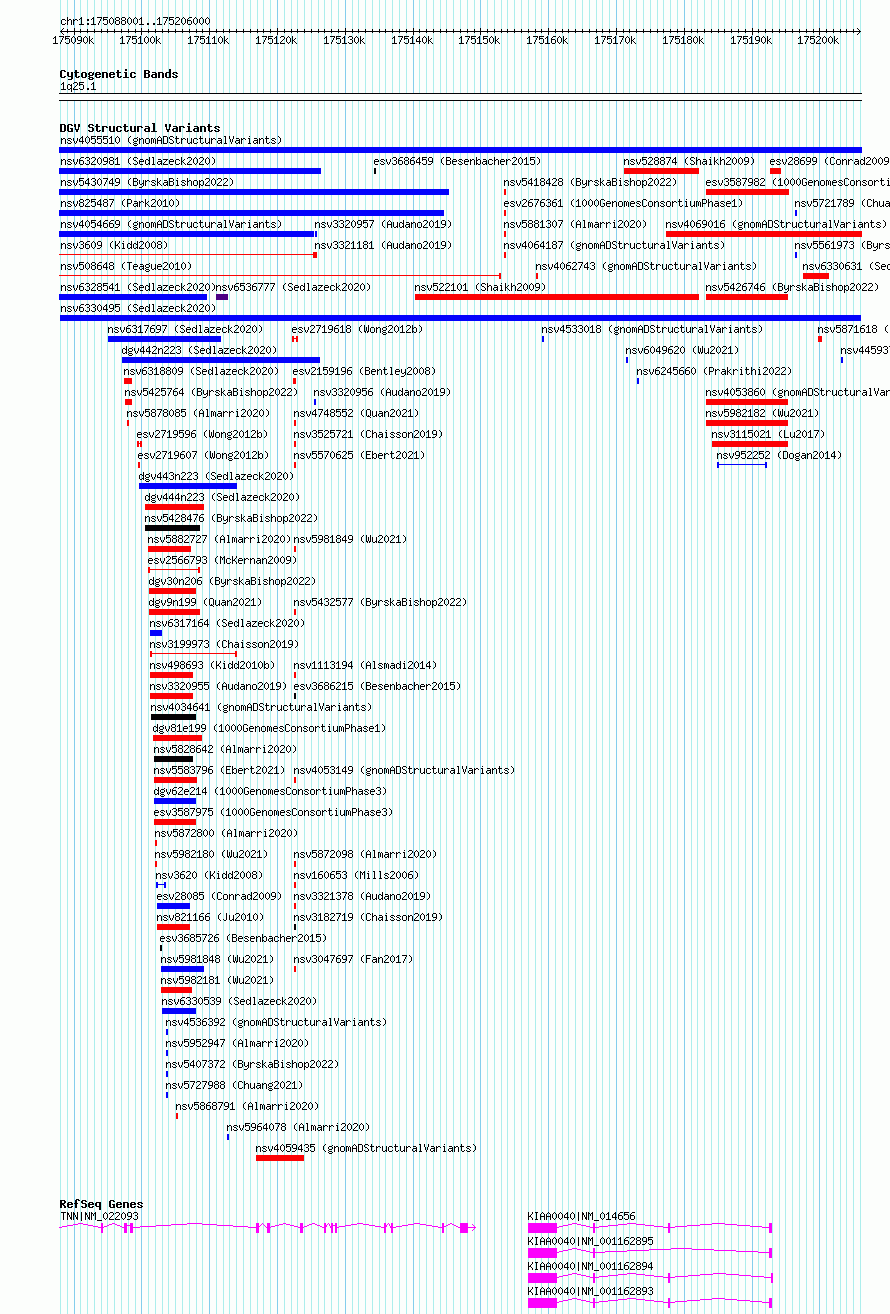This screenshot has width=890, height=1314.
Task: Click esv2719618 Wong2012b variant label
Action: (x=358, y=329)
